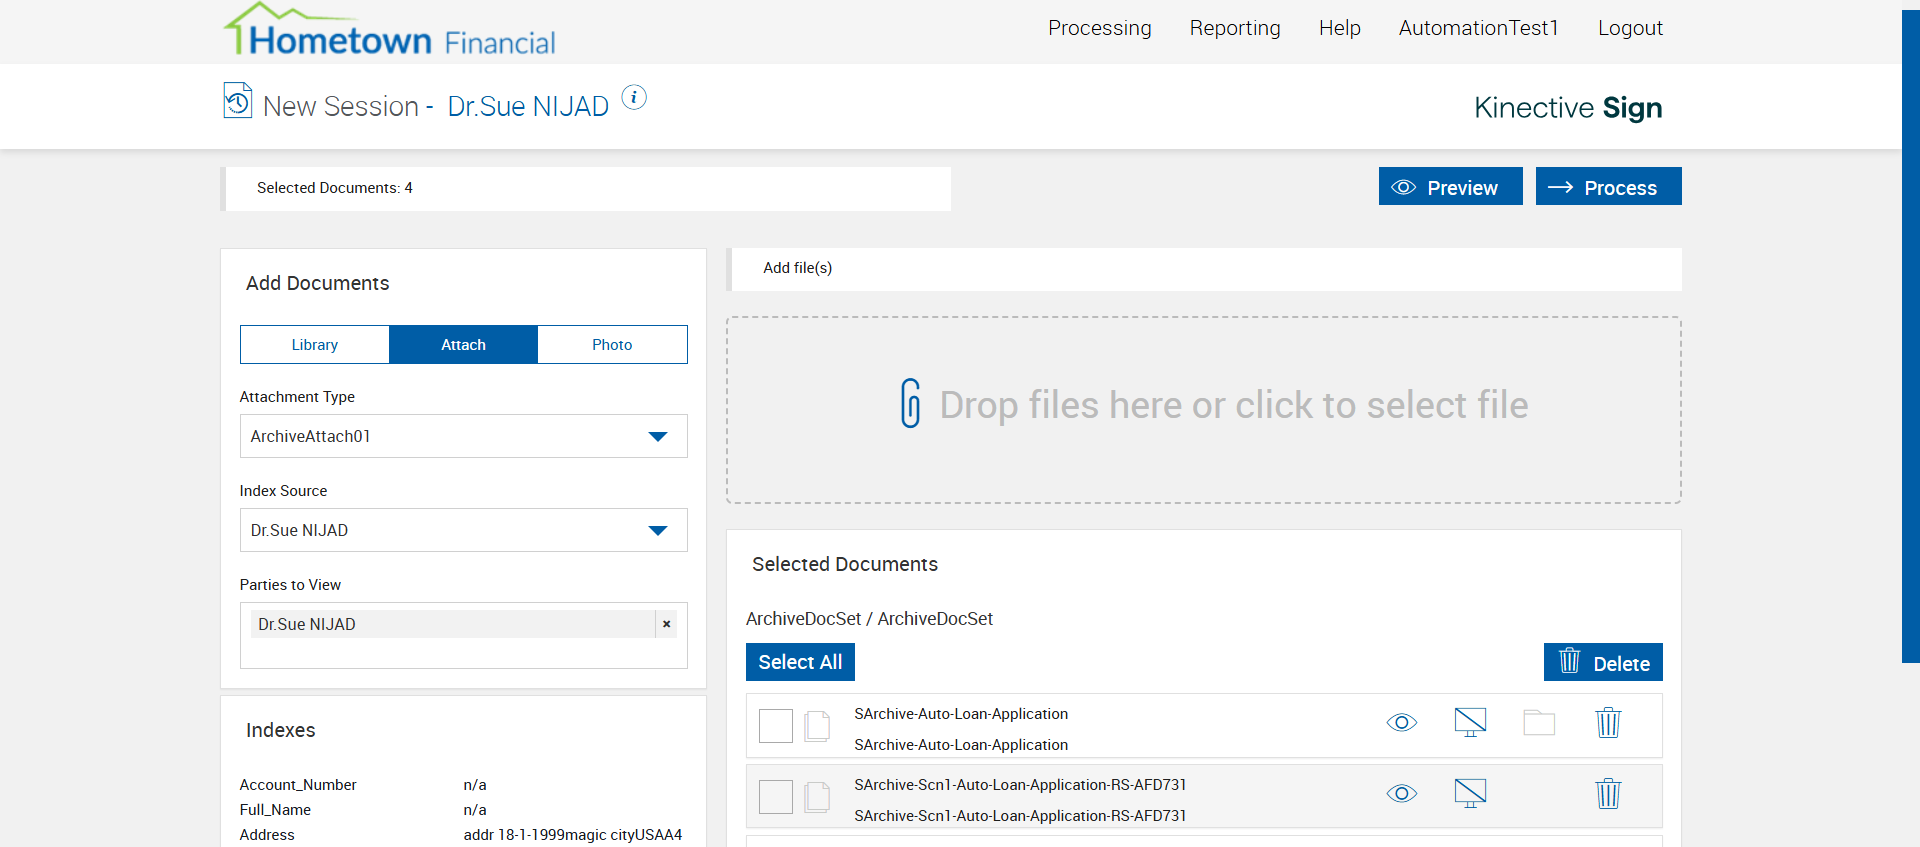The height and width of the screenshot is (847, 1920).
Task: Open the Reporting menu
Action: (1235, 28)
